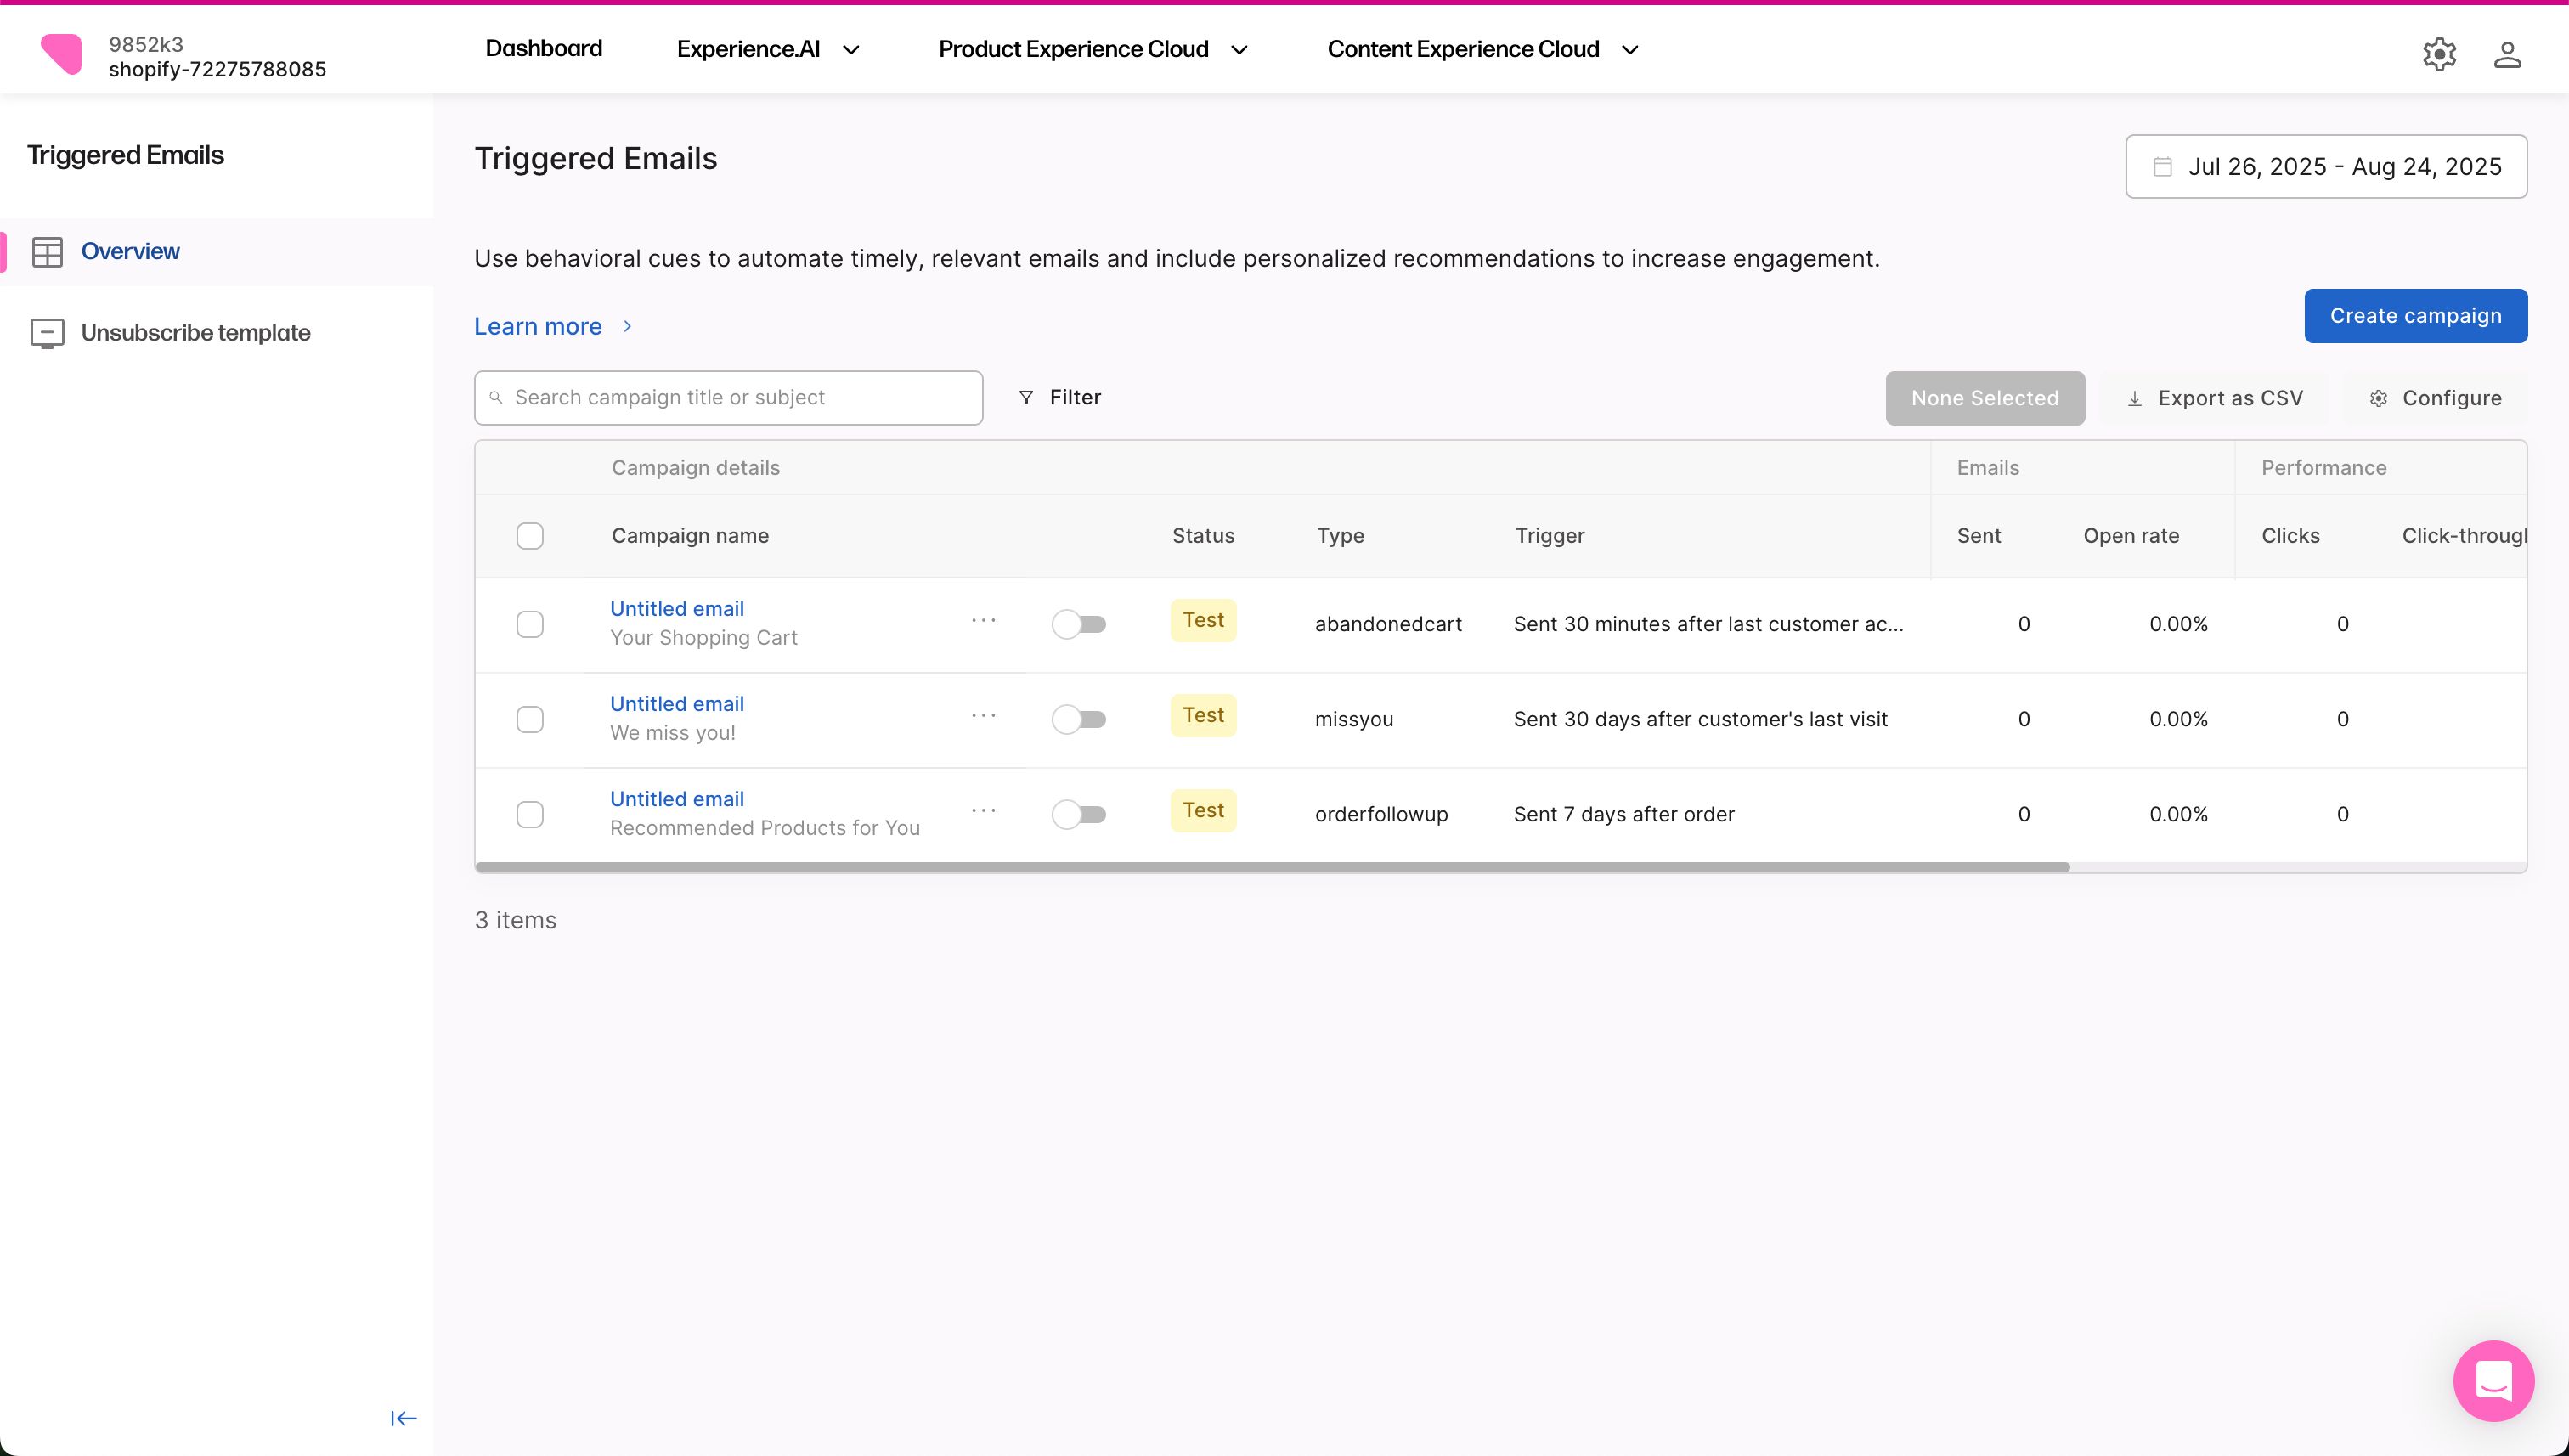This screenshot has width=2569, height=1456.
Task: Select the We miss you campaign checkbox
Action: (x=530, y=719)
